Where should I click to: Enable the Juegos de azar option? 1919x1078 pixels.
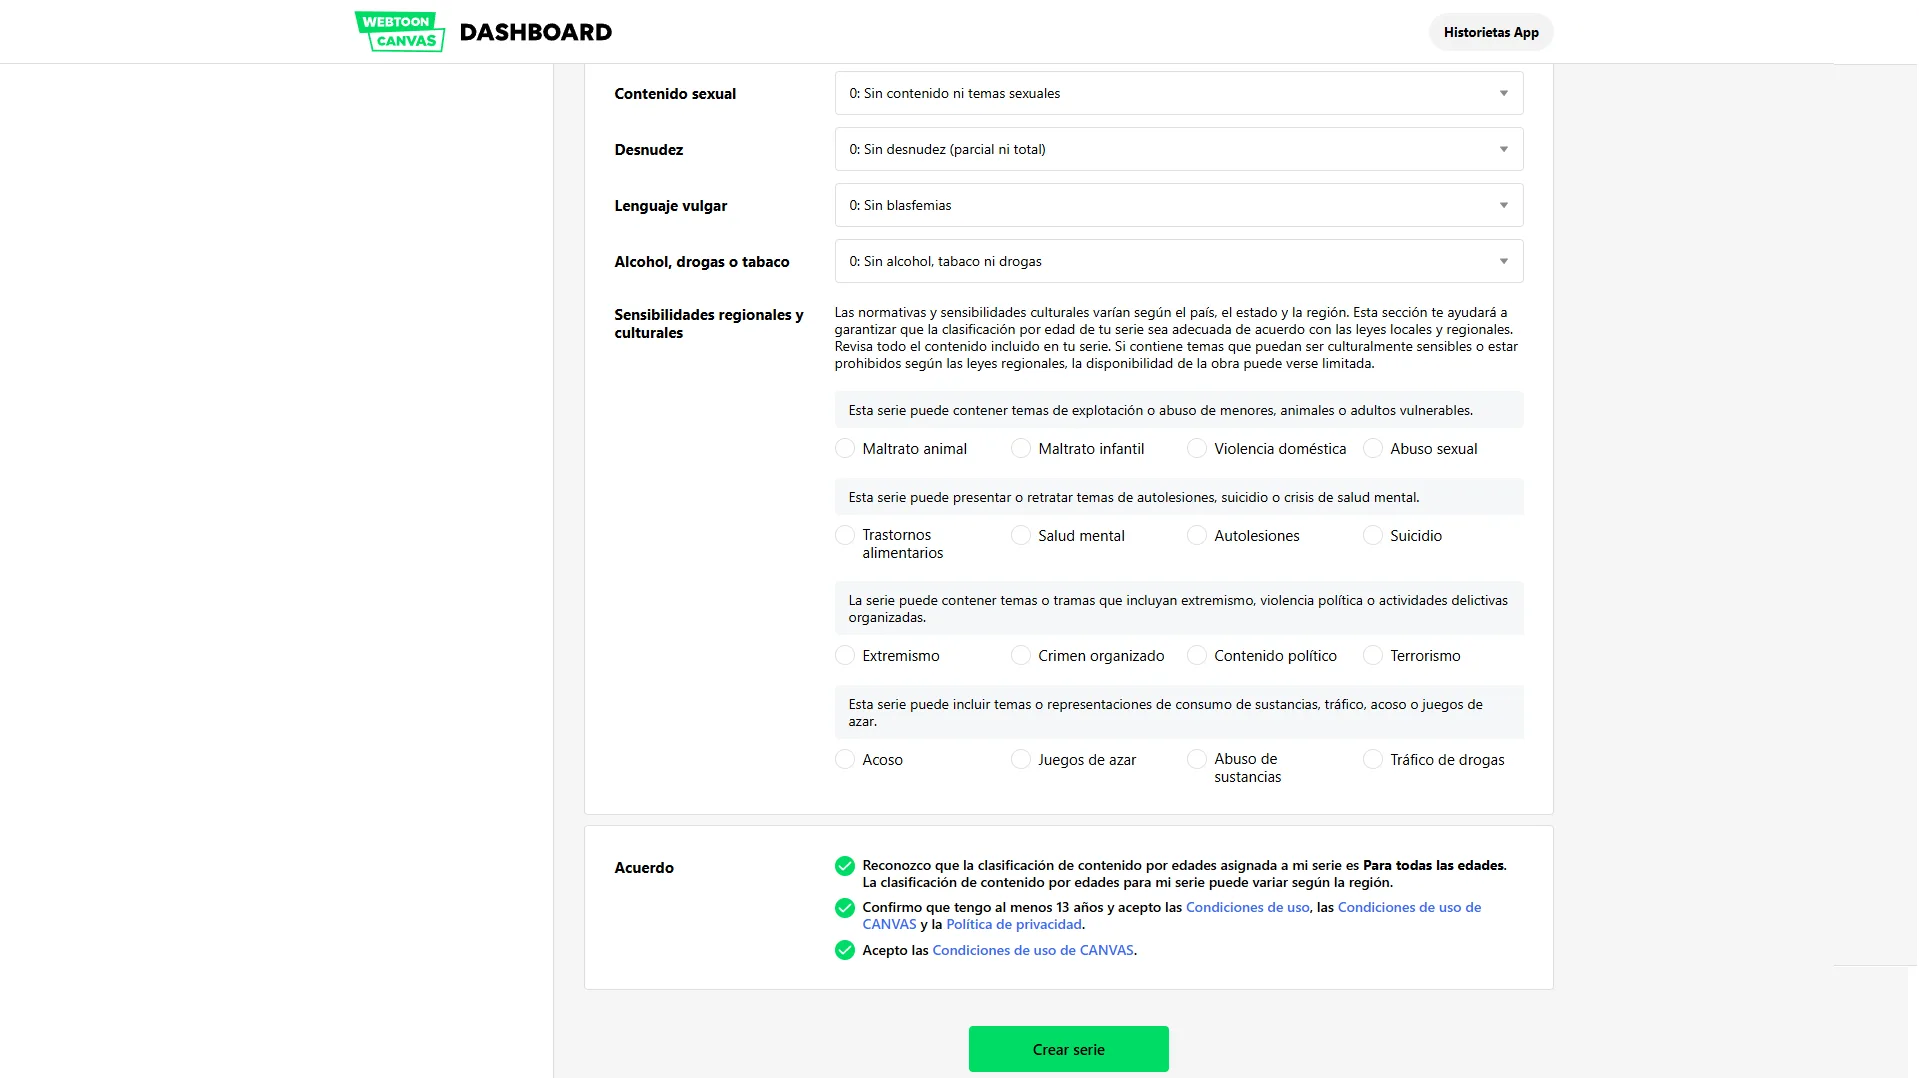pos(1021,760)
